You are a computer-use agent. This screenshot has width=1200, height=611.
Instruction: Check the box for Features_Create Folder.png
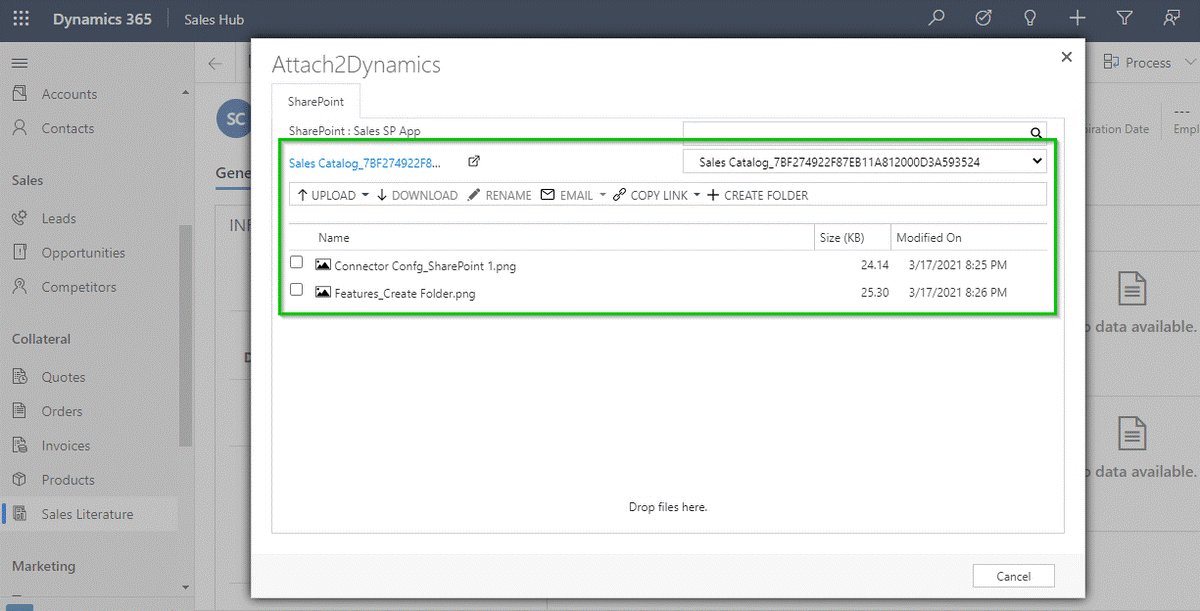[x=295, y=289]
